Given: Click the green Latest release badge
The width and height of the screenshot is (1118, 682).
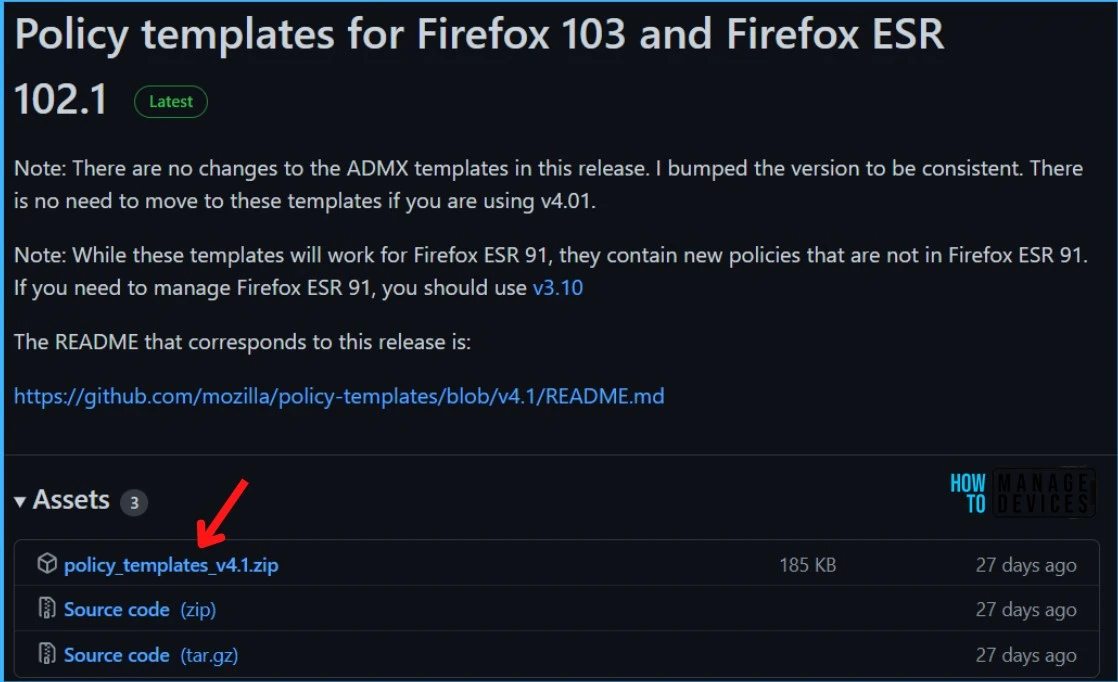Looking at the screenshot, I should (171, 101).
